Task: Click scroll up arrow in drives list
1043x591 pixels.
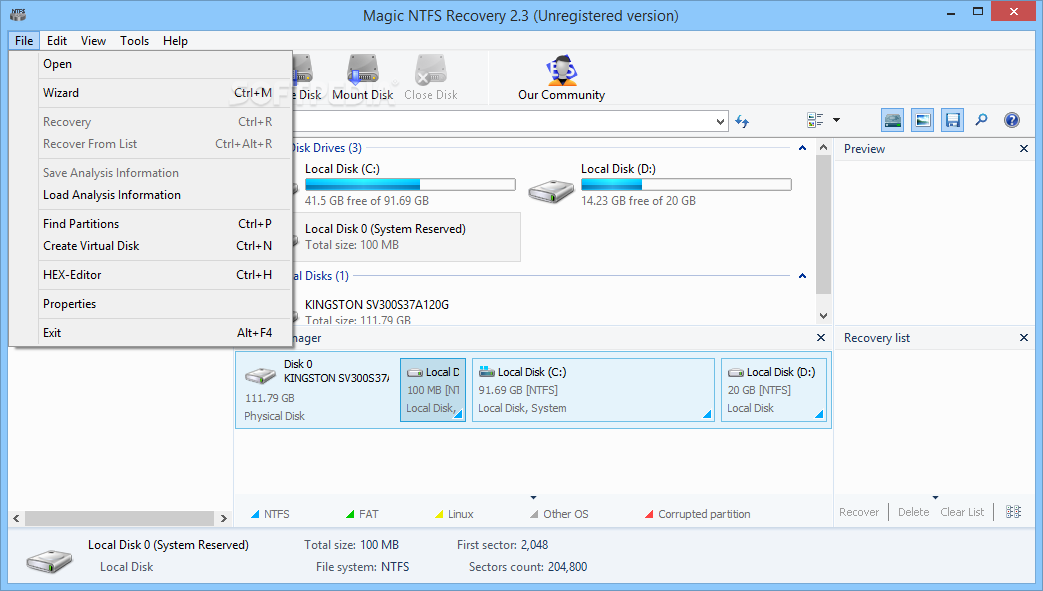Action: point(823,148)
